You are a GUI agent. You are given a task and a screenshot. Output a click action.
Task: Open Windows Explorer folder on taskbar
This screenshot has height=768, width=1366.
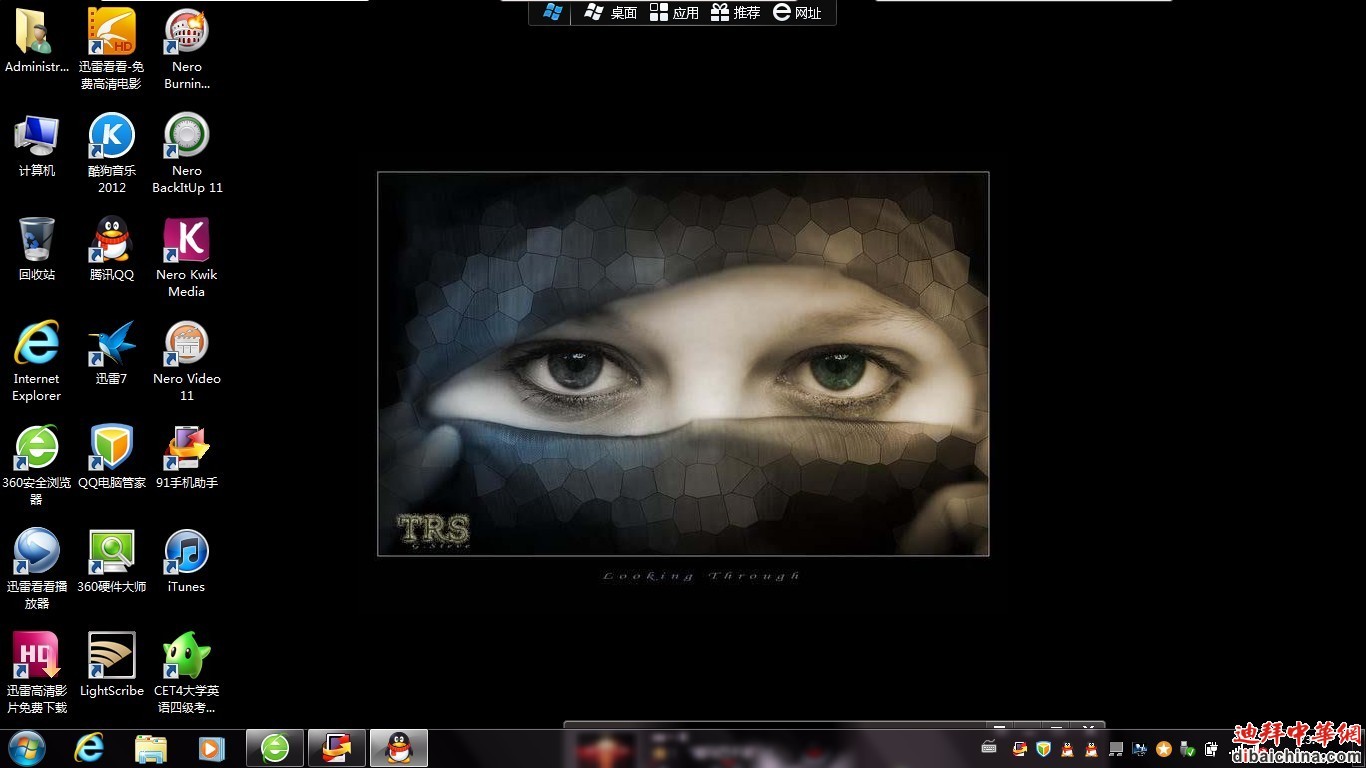click(x=151, y=748)
